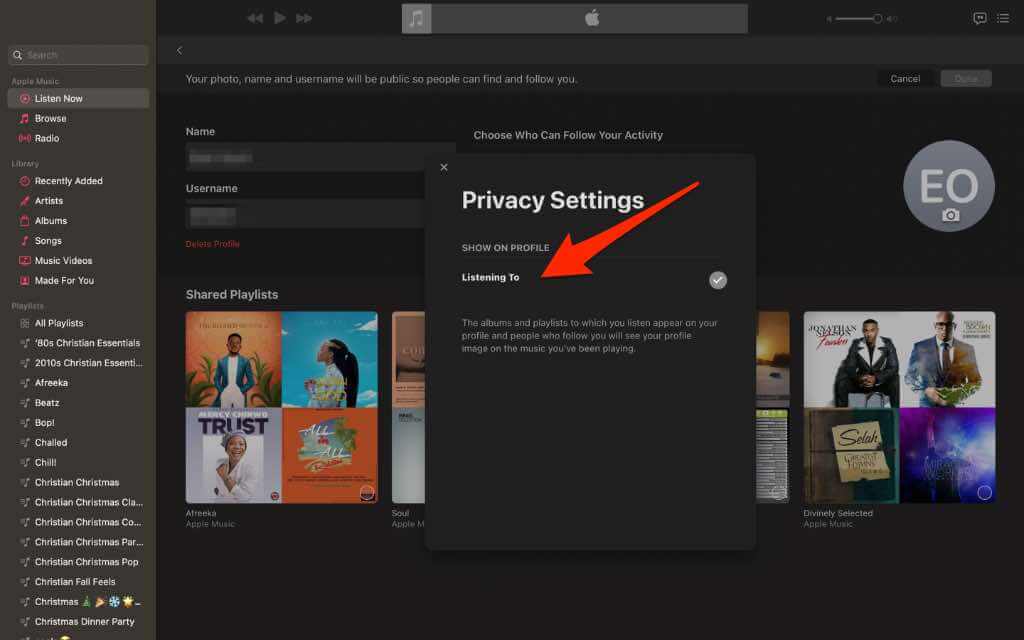Click the camera icon on profile photo
The image size is (1024, 640).
[950, 215]
